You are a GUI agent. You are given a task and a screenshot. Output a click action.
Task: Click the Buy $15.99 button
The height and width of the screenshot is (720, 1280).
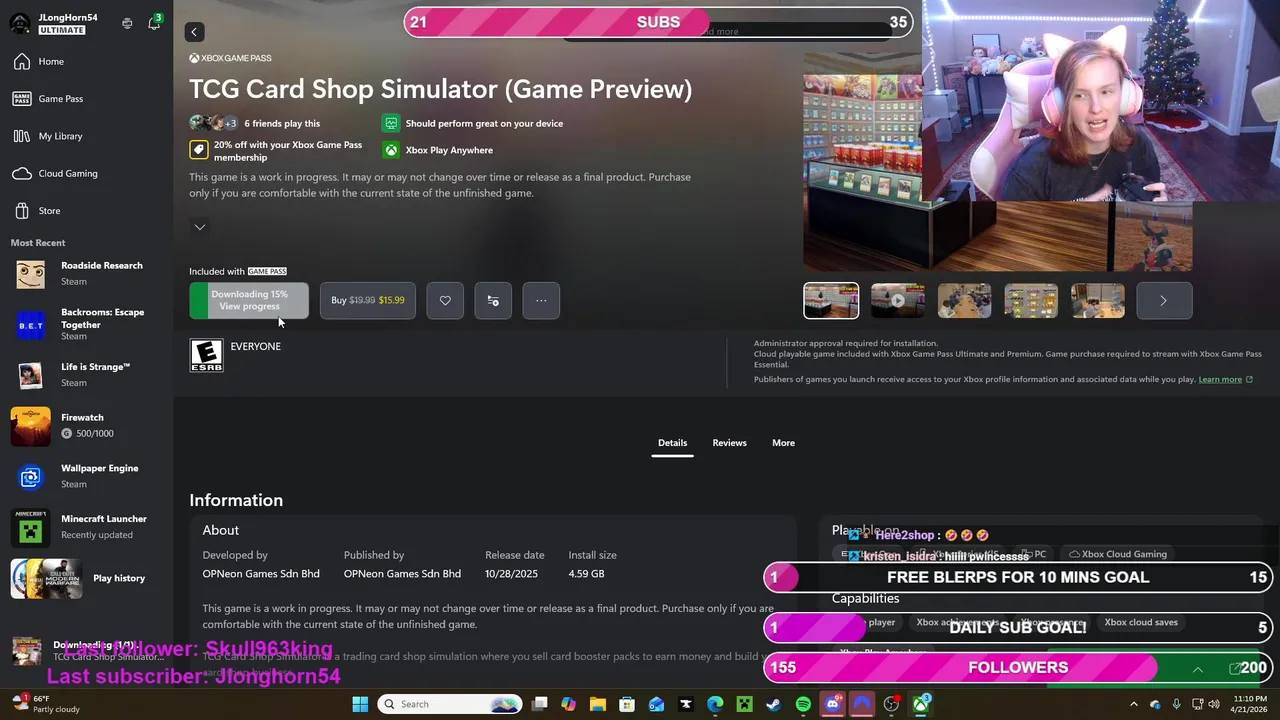coord(368,300)
